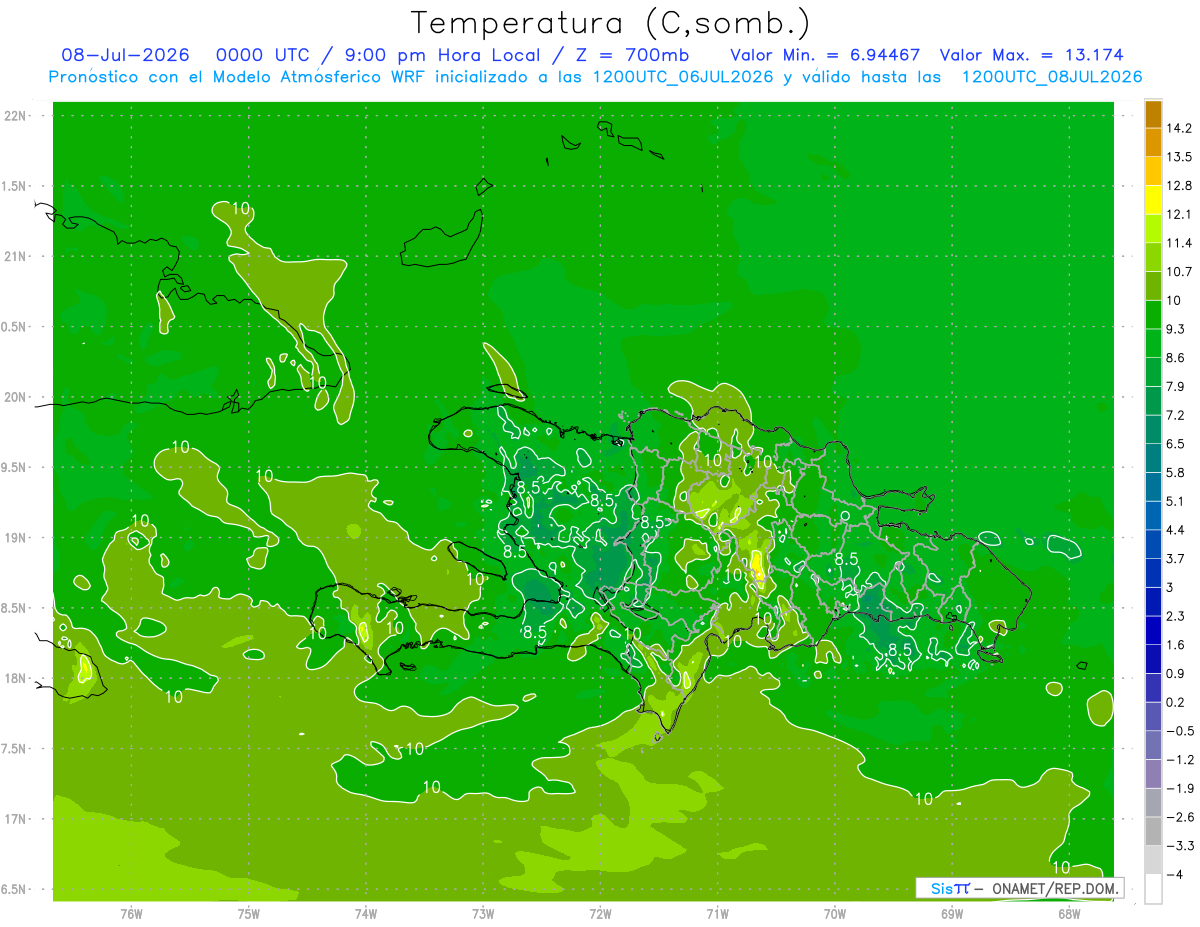Image resolution: width=1200 pixels, height=927 pixels.
Task: Click the "72W" longitude axis label
Action: [600, 913]
